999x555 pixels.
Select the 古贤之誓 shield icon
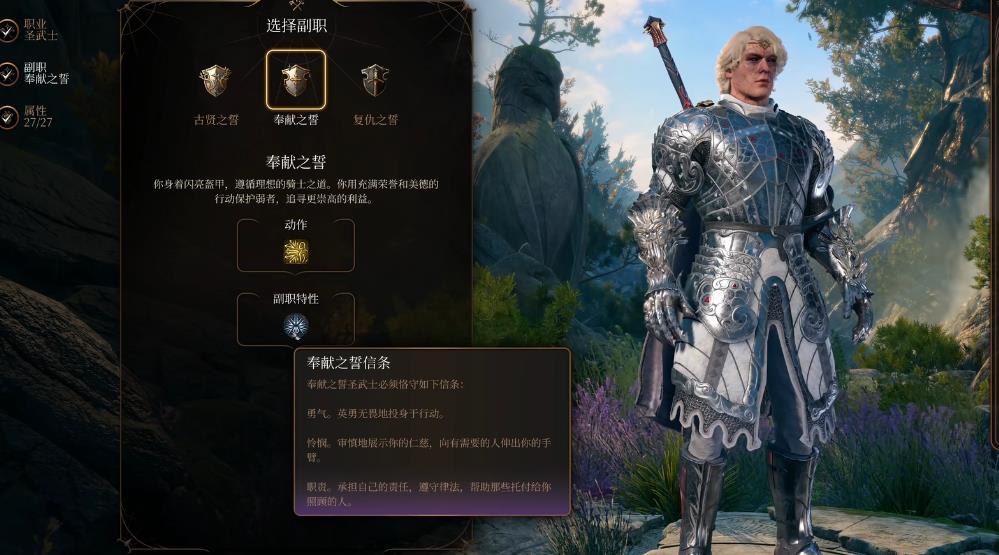coord(215,80)
